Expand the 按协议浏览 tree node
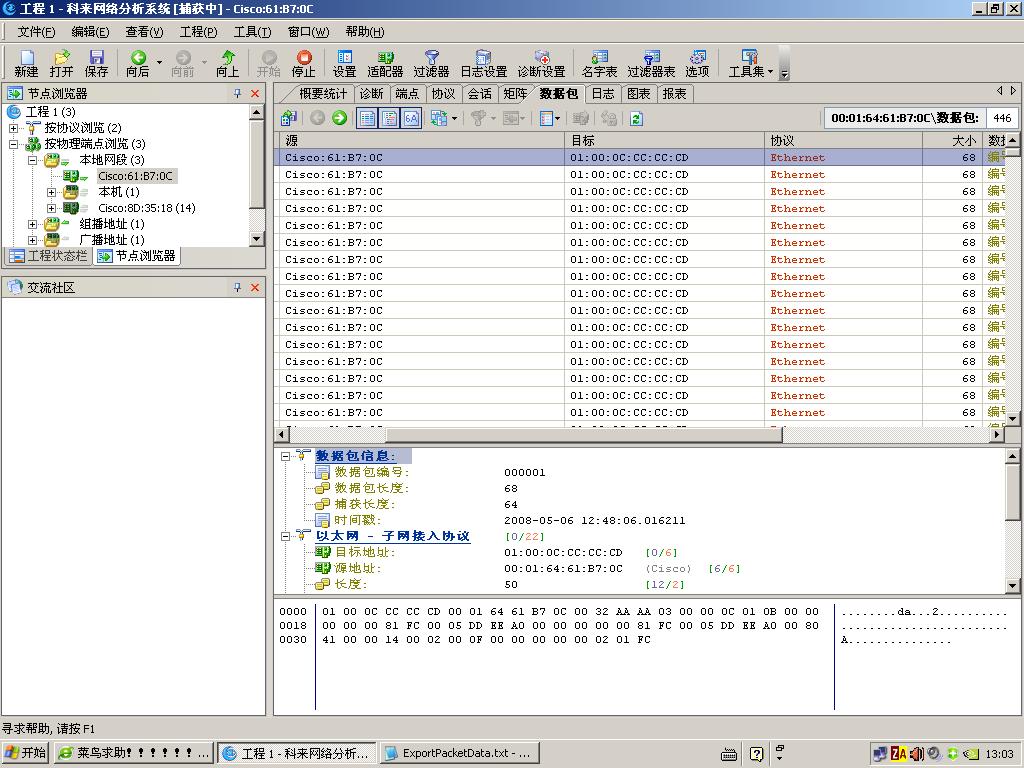The image size is (1024, 768). pyautogui.click(x=14, y=128)
